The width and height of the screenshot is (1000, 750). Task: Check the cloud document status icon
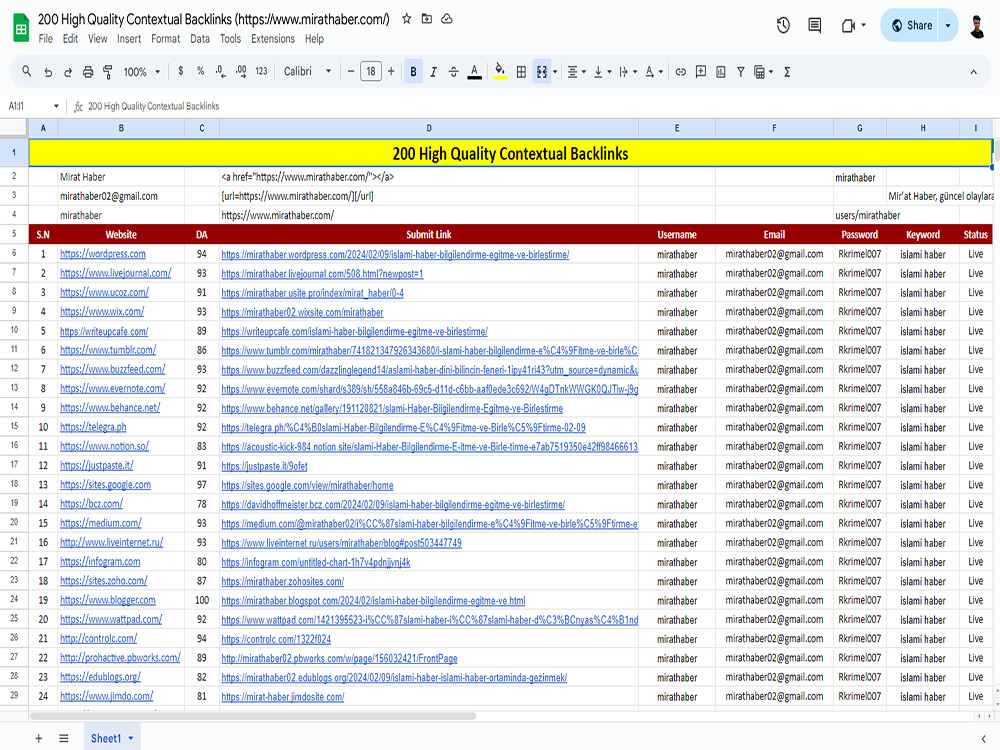447,18
